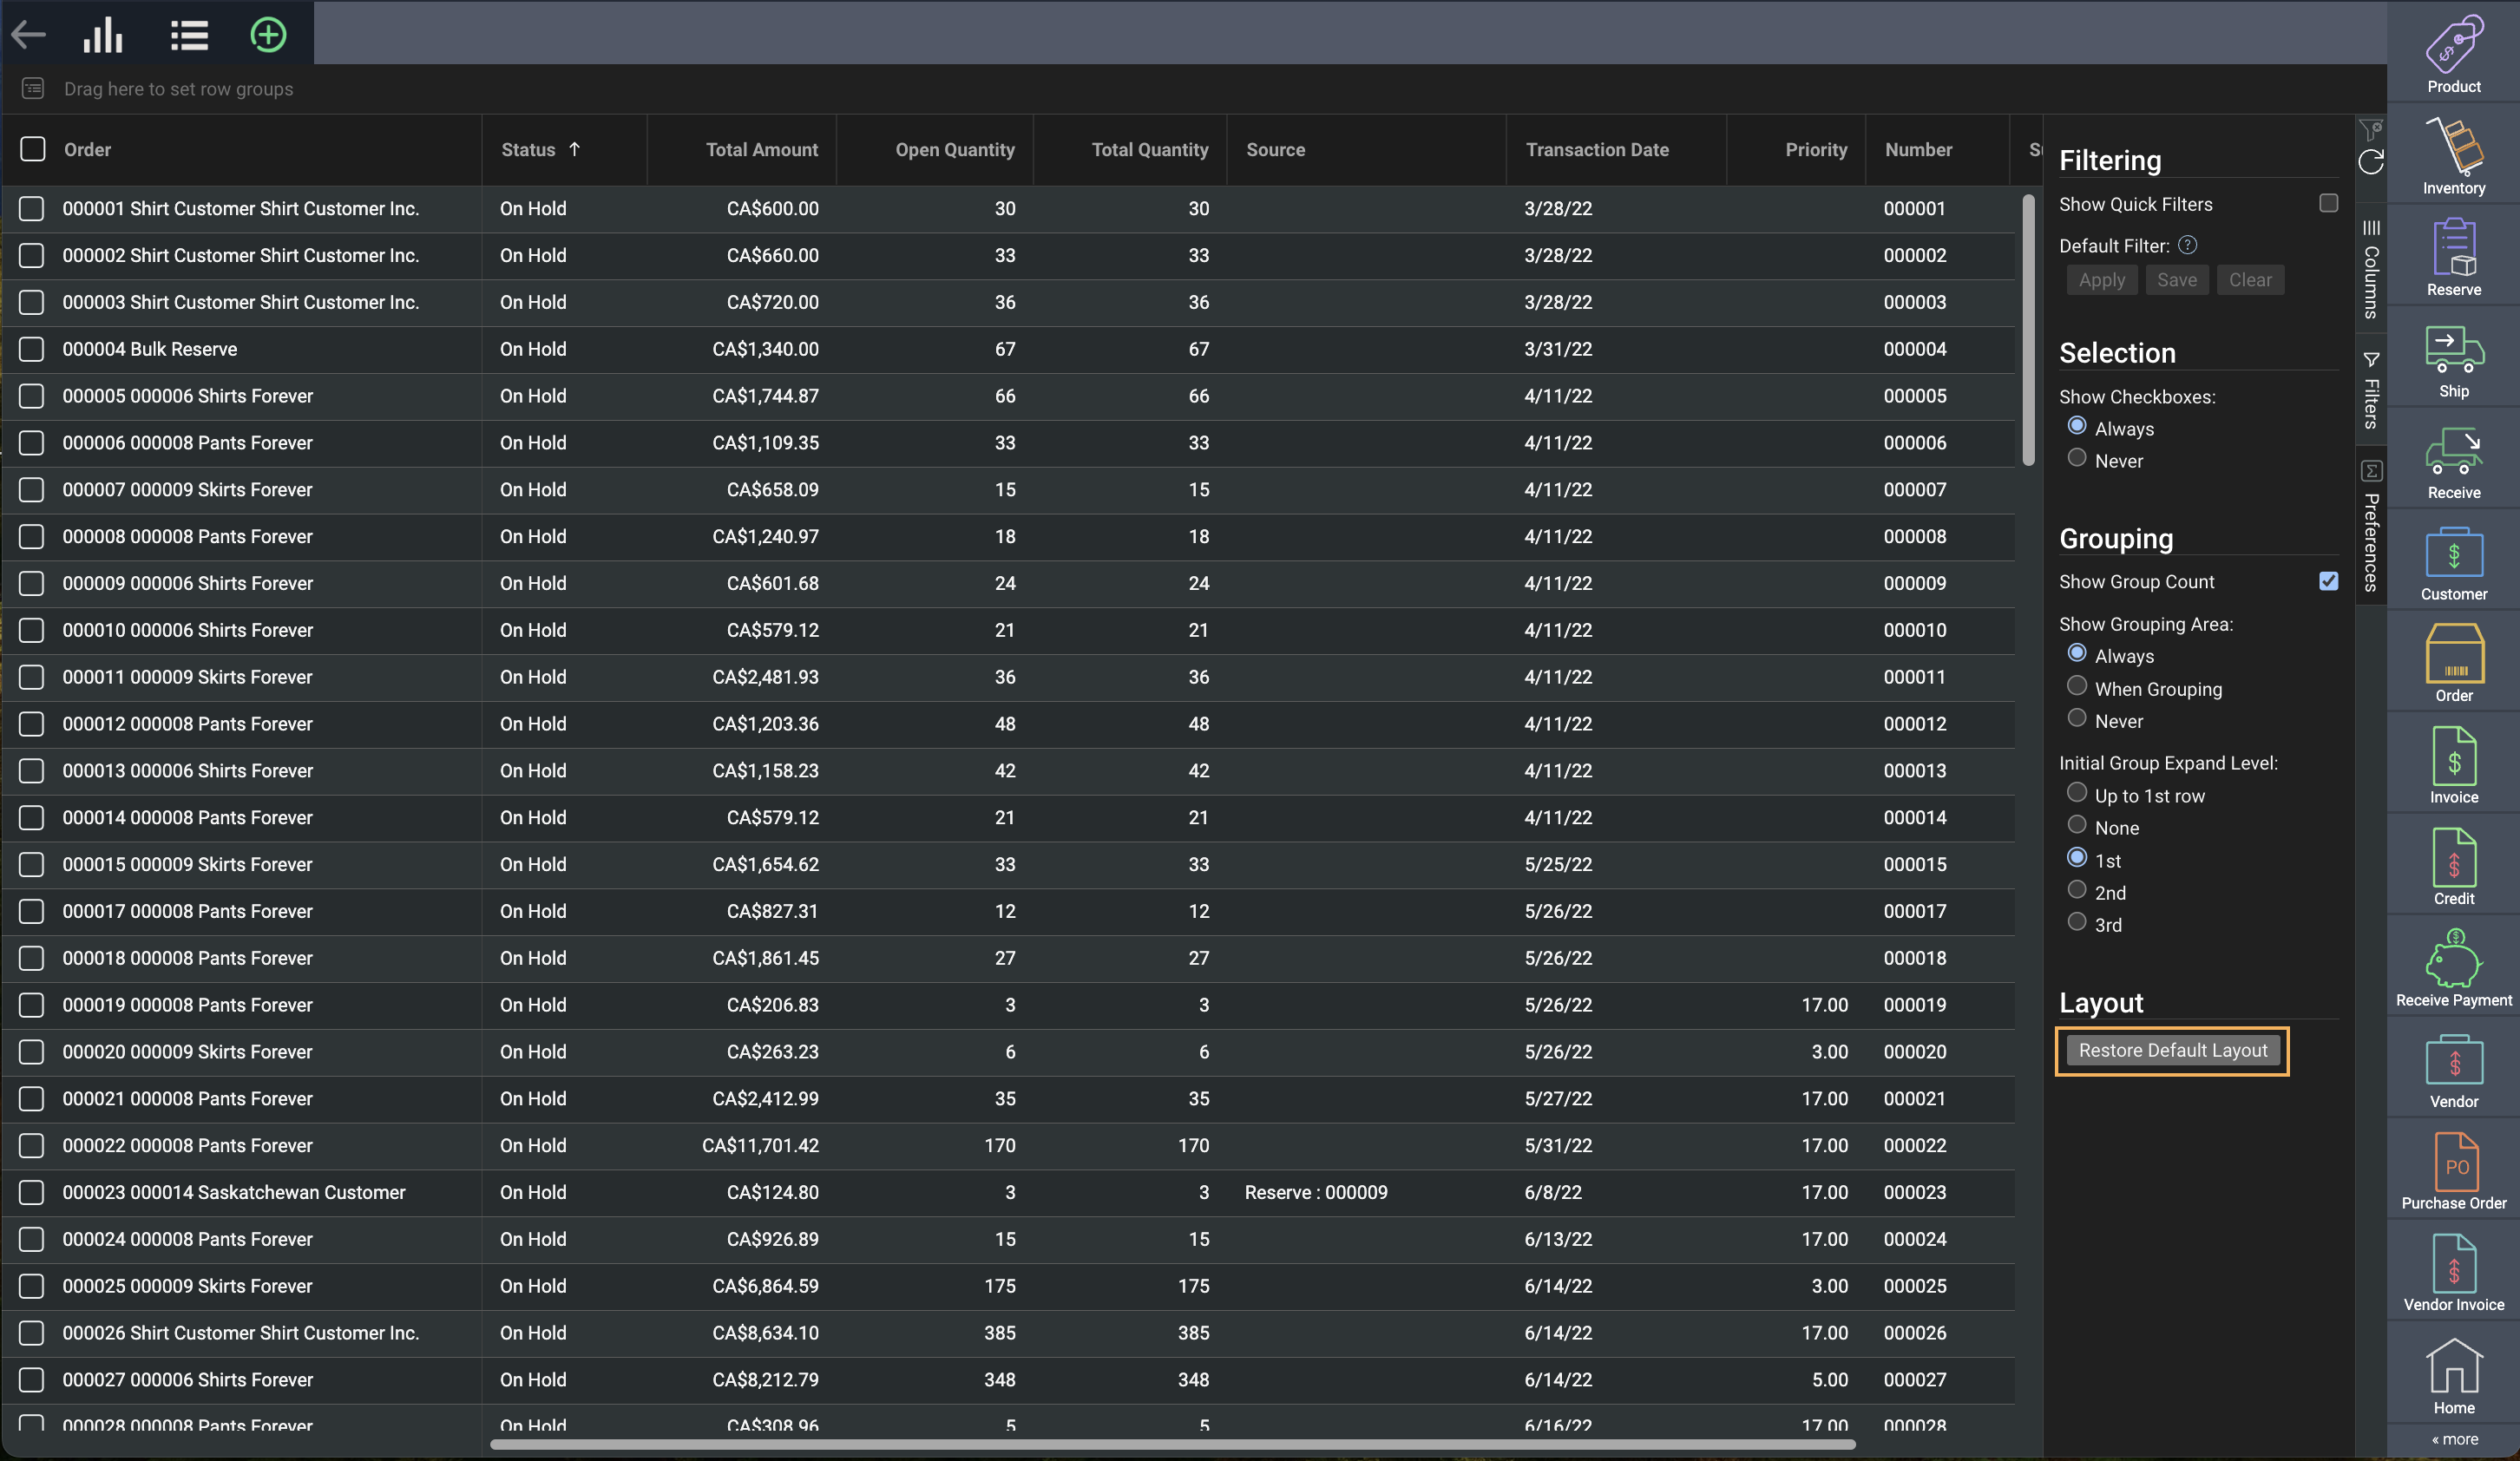Viewport: 2520px width, 1461px height.
Task: Click the refresh icon beside Filtering
Action: pyautogui.click(x=2371, y=162)
